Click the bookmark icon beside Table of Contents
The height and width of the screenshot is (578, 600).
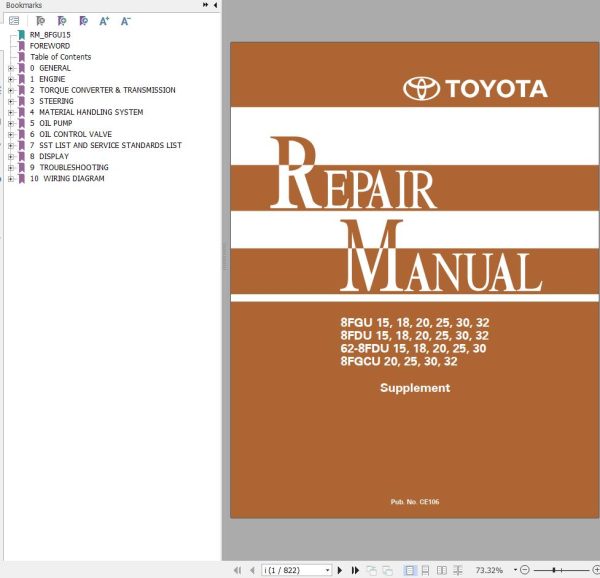click(22, 57)
